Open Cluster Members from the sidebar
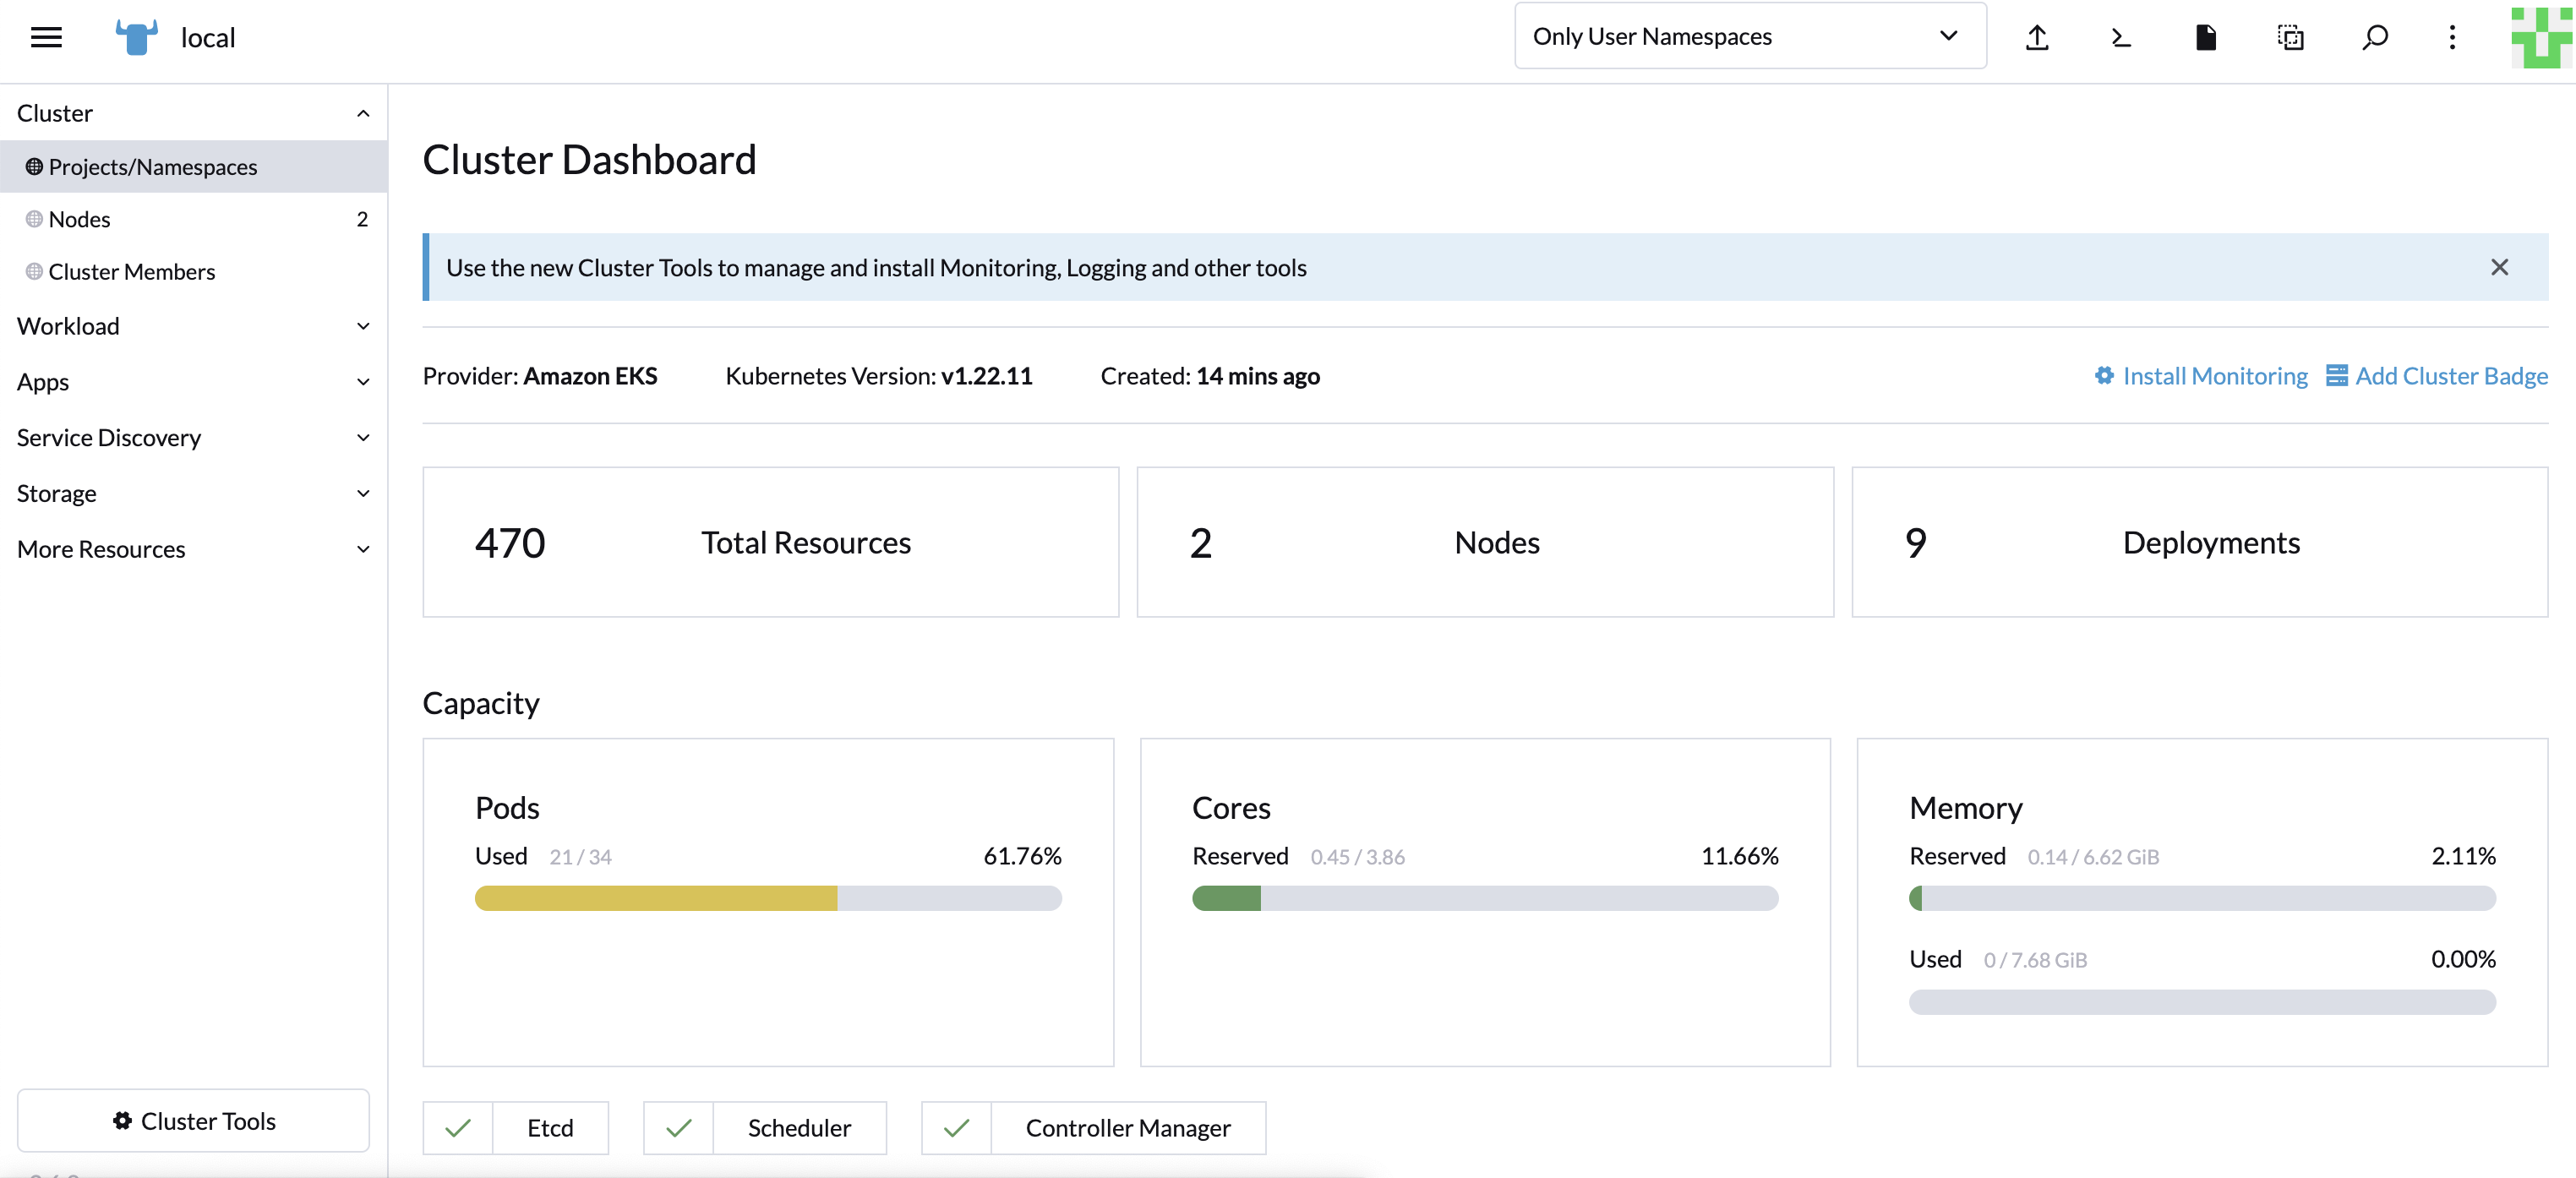2576x1178 pixels. tap(133, 271)
